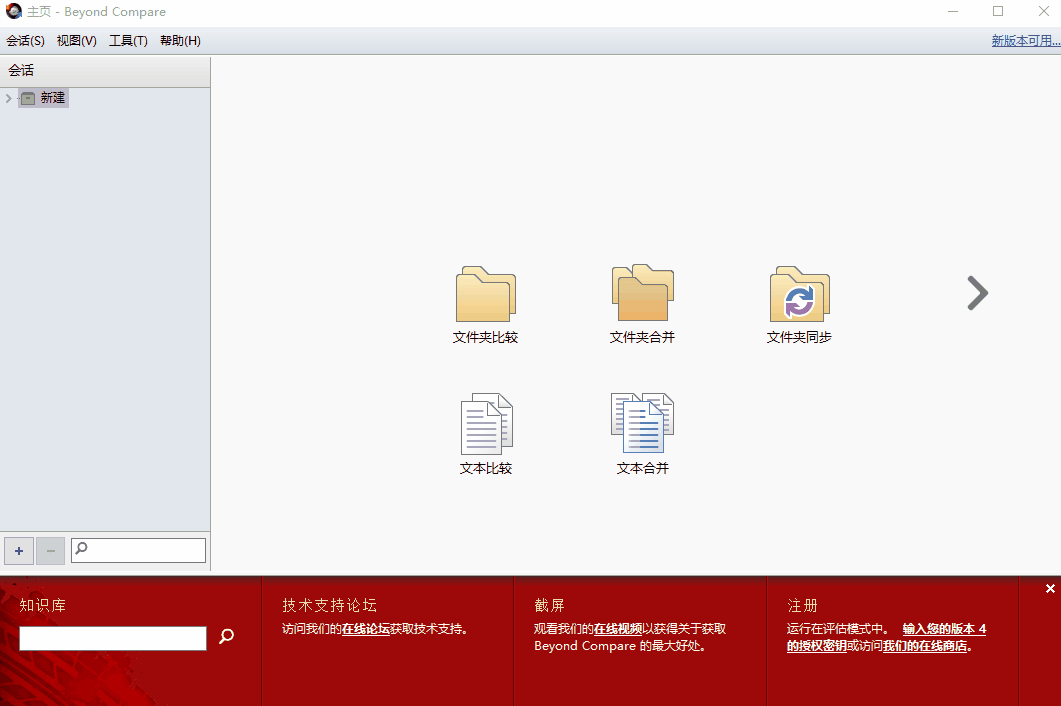Visit the 我们的在线商店 store link
Screen dimensions: 1061x706
[925, 646]
